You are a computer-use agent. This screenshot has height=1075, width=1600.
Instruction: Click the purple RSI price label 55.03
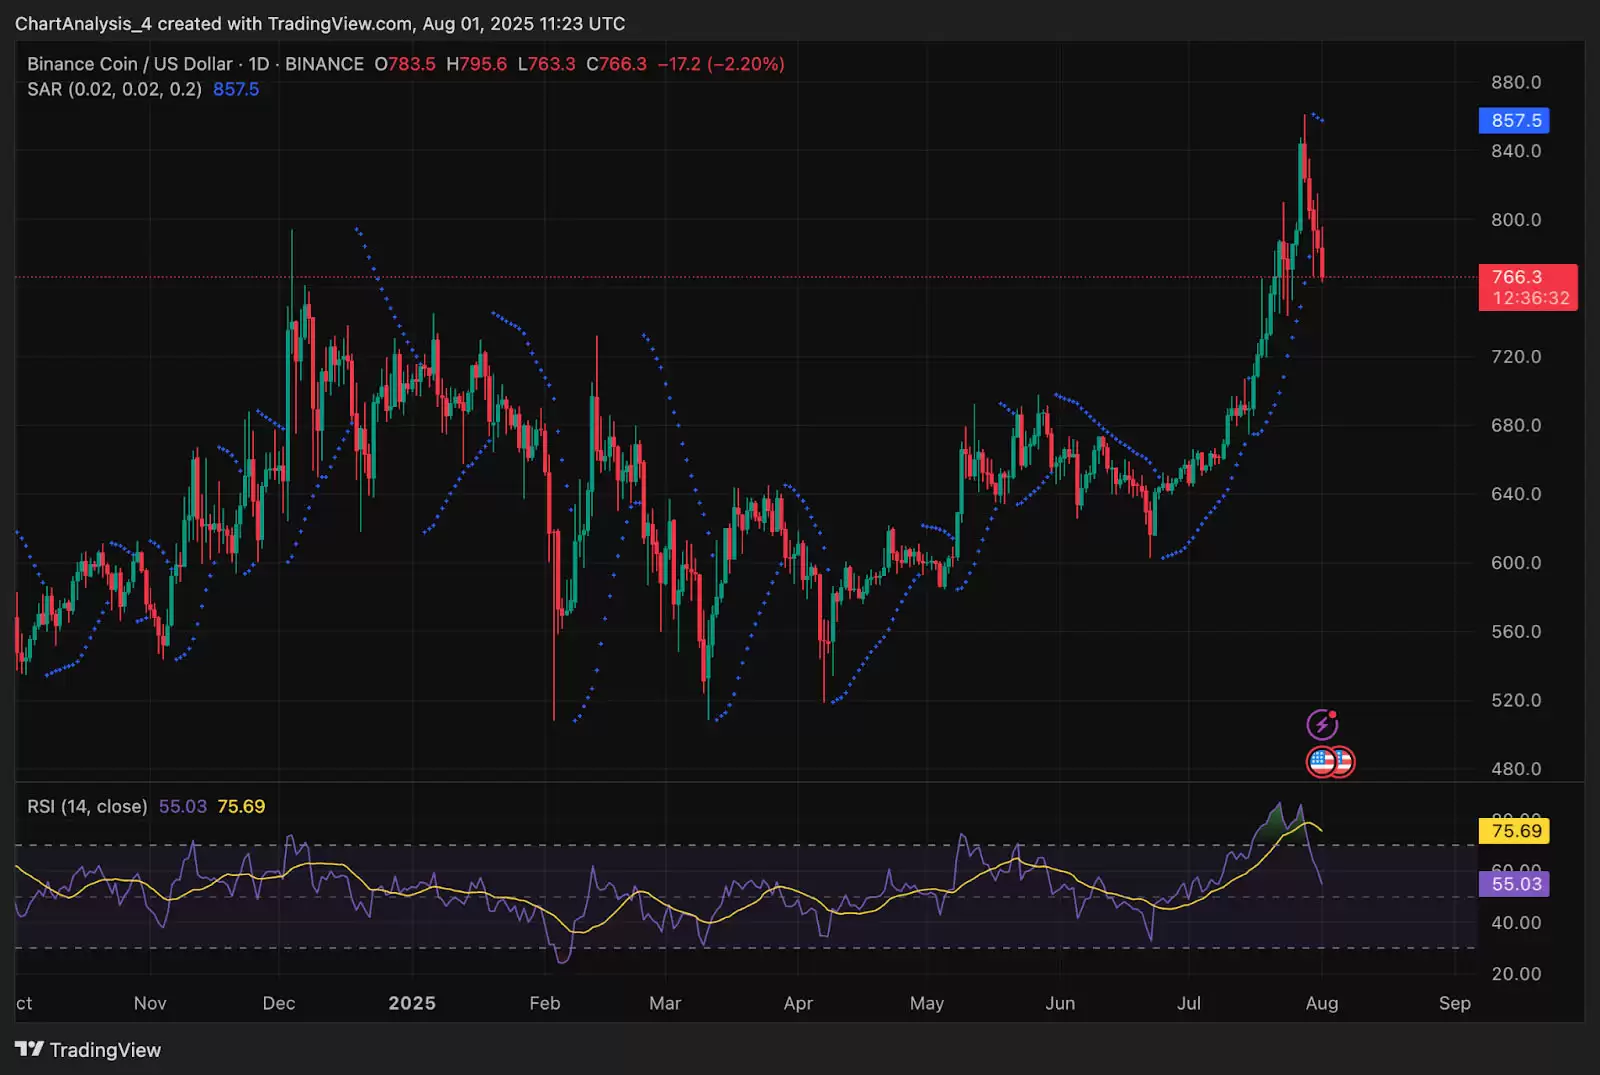coord(1513,883)
